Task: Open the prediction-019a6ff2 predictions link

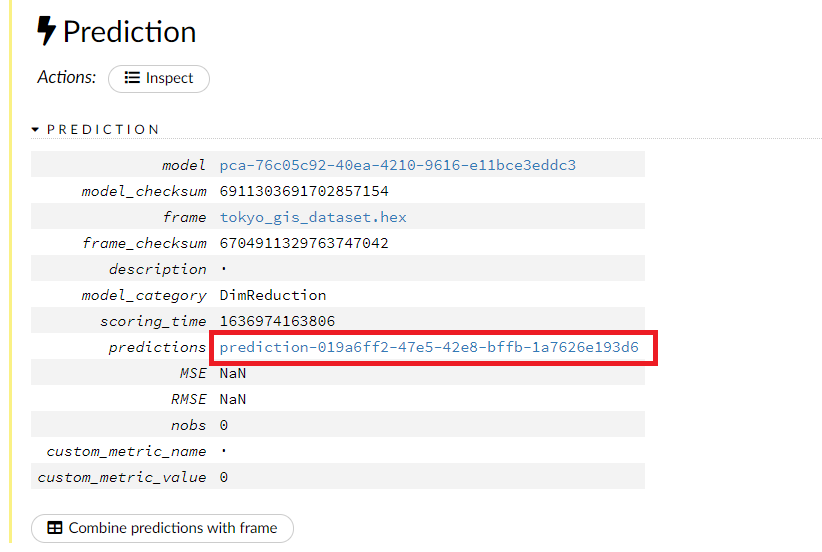Action: pyautogui.click(x=429, y=347)
